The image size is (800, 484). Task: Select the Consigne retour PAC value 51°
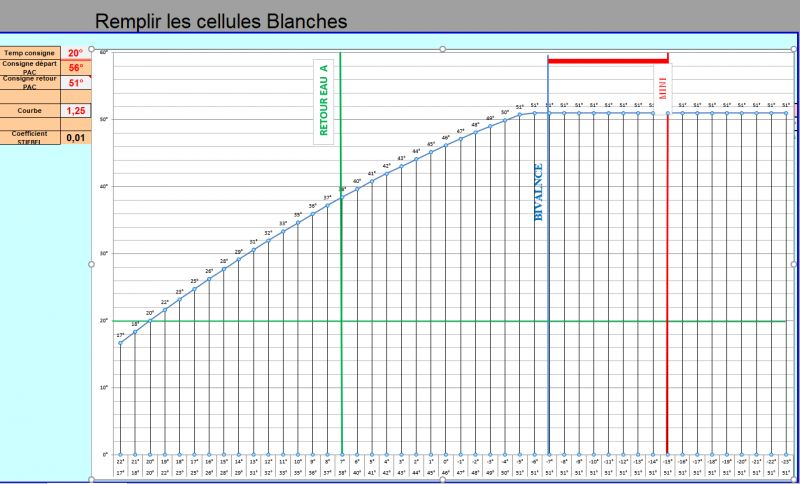pos(75,83)
